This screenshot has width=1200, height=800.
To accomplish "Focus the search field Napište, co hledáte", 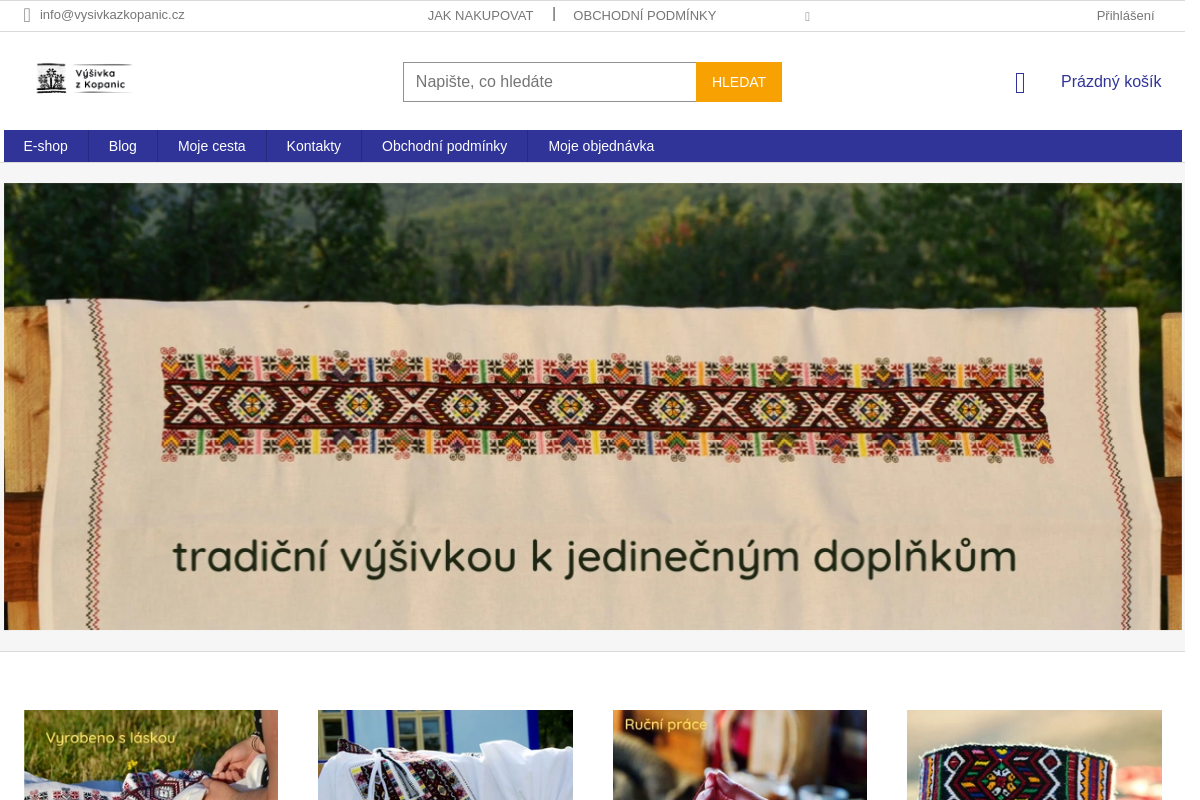I will point(550,82).
